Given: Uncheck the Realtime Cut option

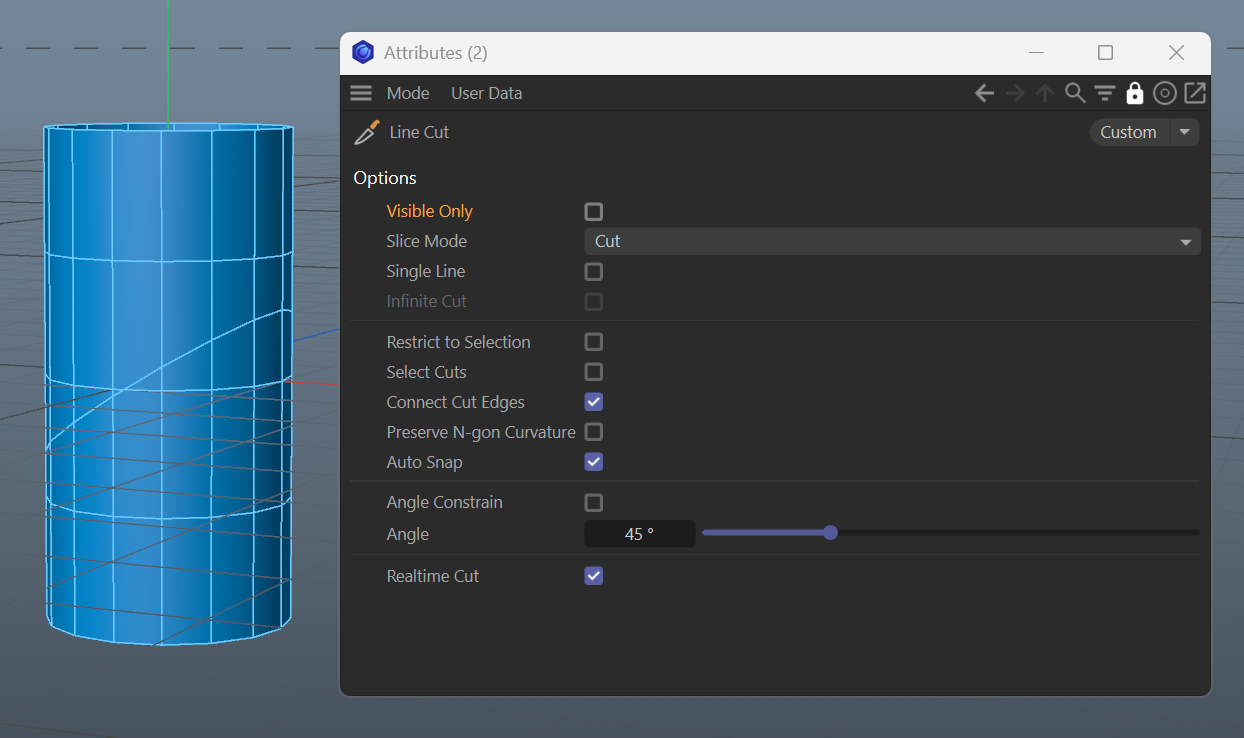Looking at the screenshot, I should pos(594,576).
